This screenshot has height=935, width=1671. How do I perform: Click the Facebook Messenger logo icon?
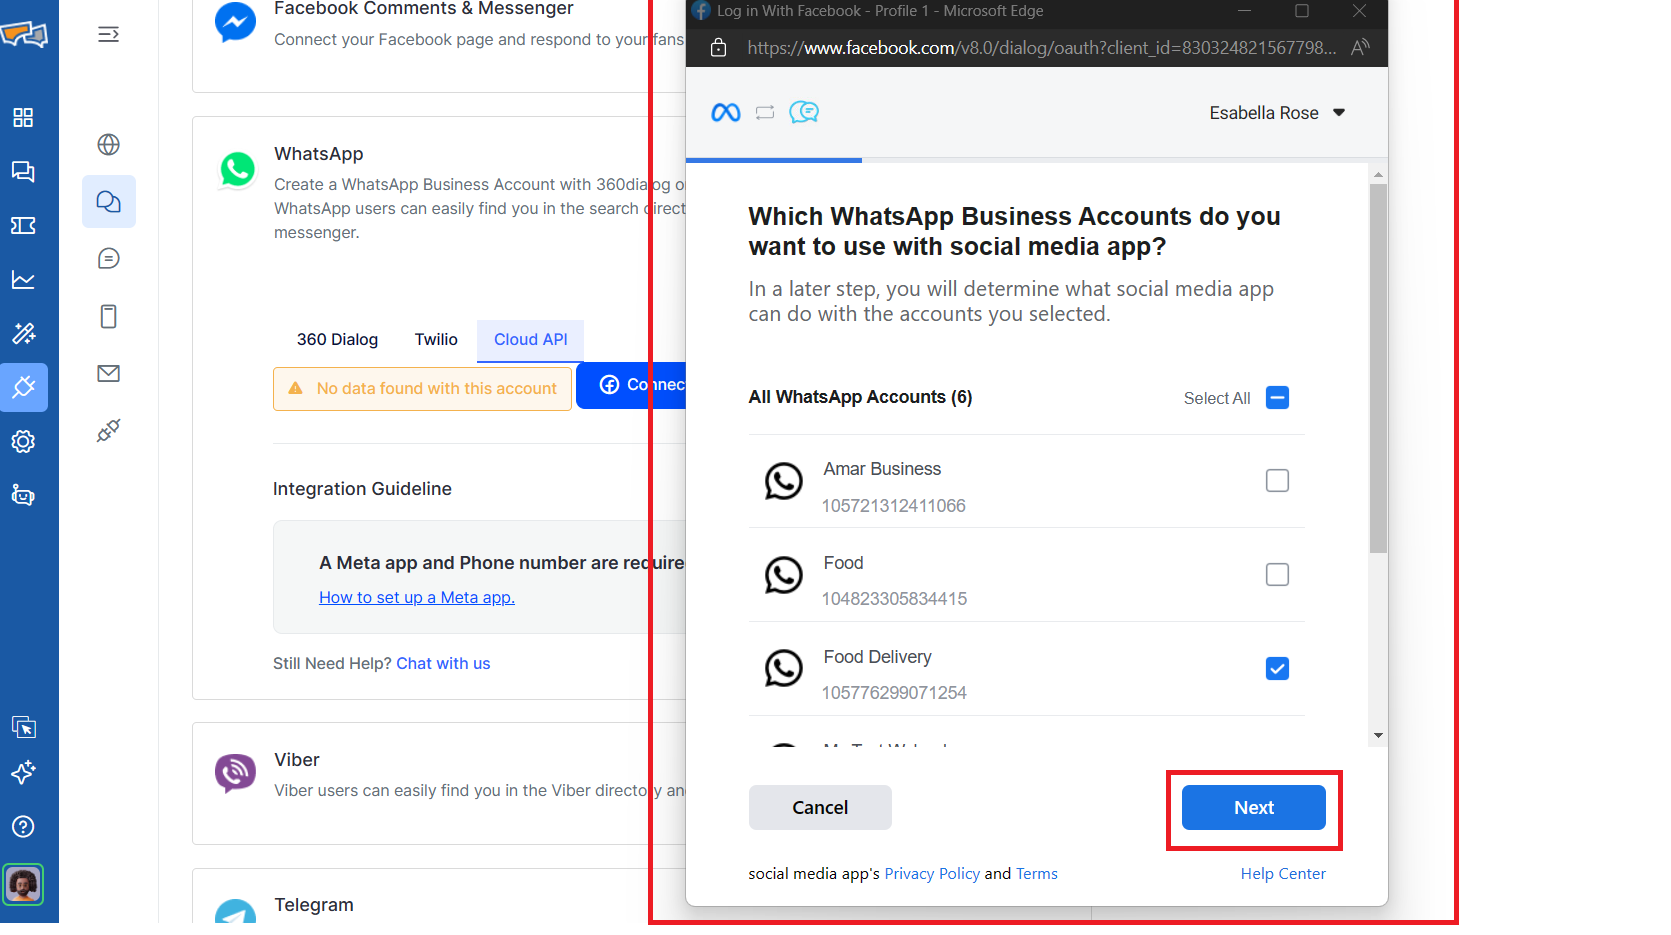(x=236, y=22)
